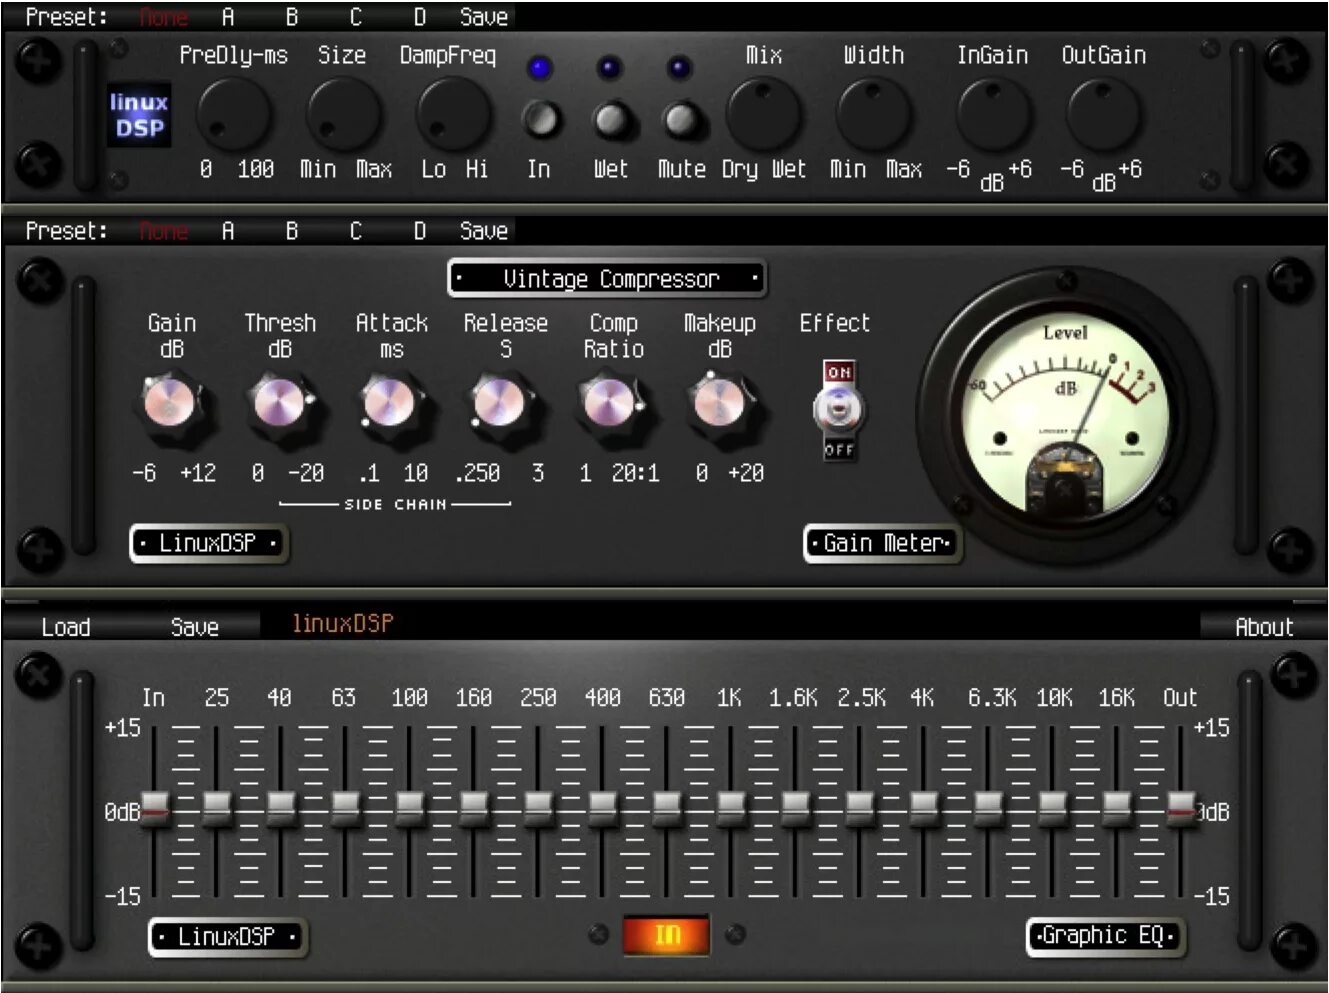The width and height of the screenshot is (1329, 993).
Task: Click the orange linuxDSP text display
Action: [x=343, y=623]
